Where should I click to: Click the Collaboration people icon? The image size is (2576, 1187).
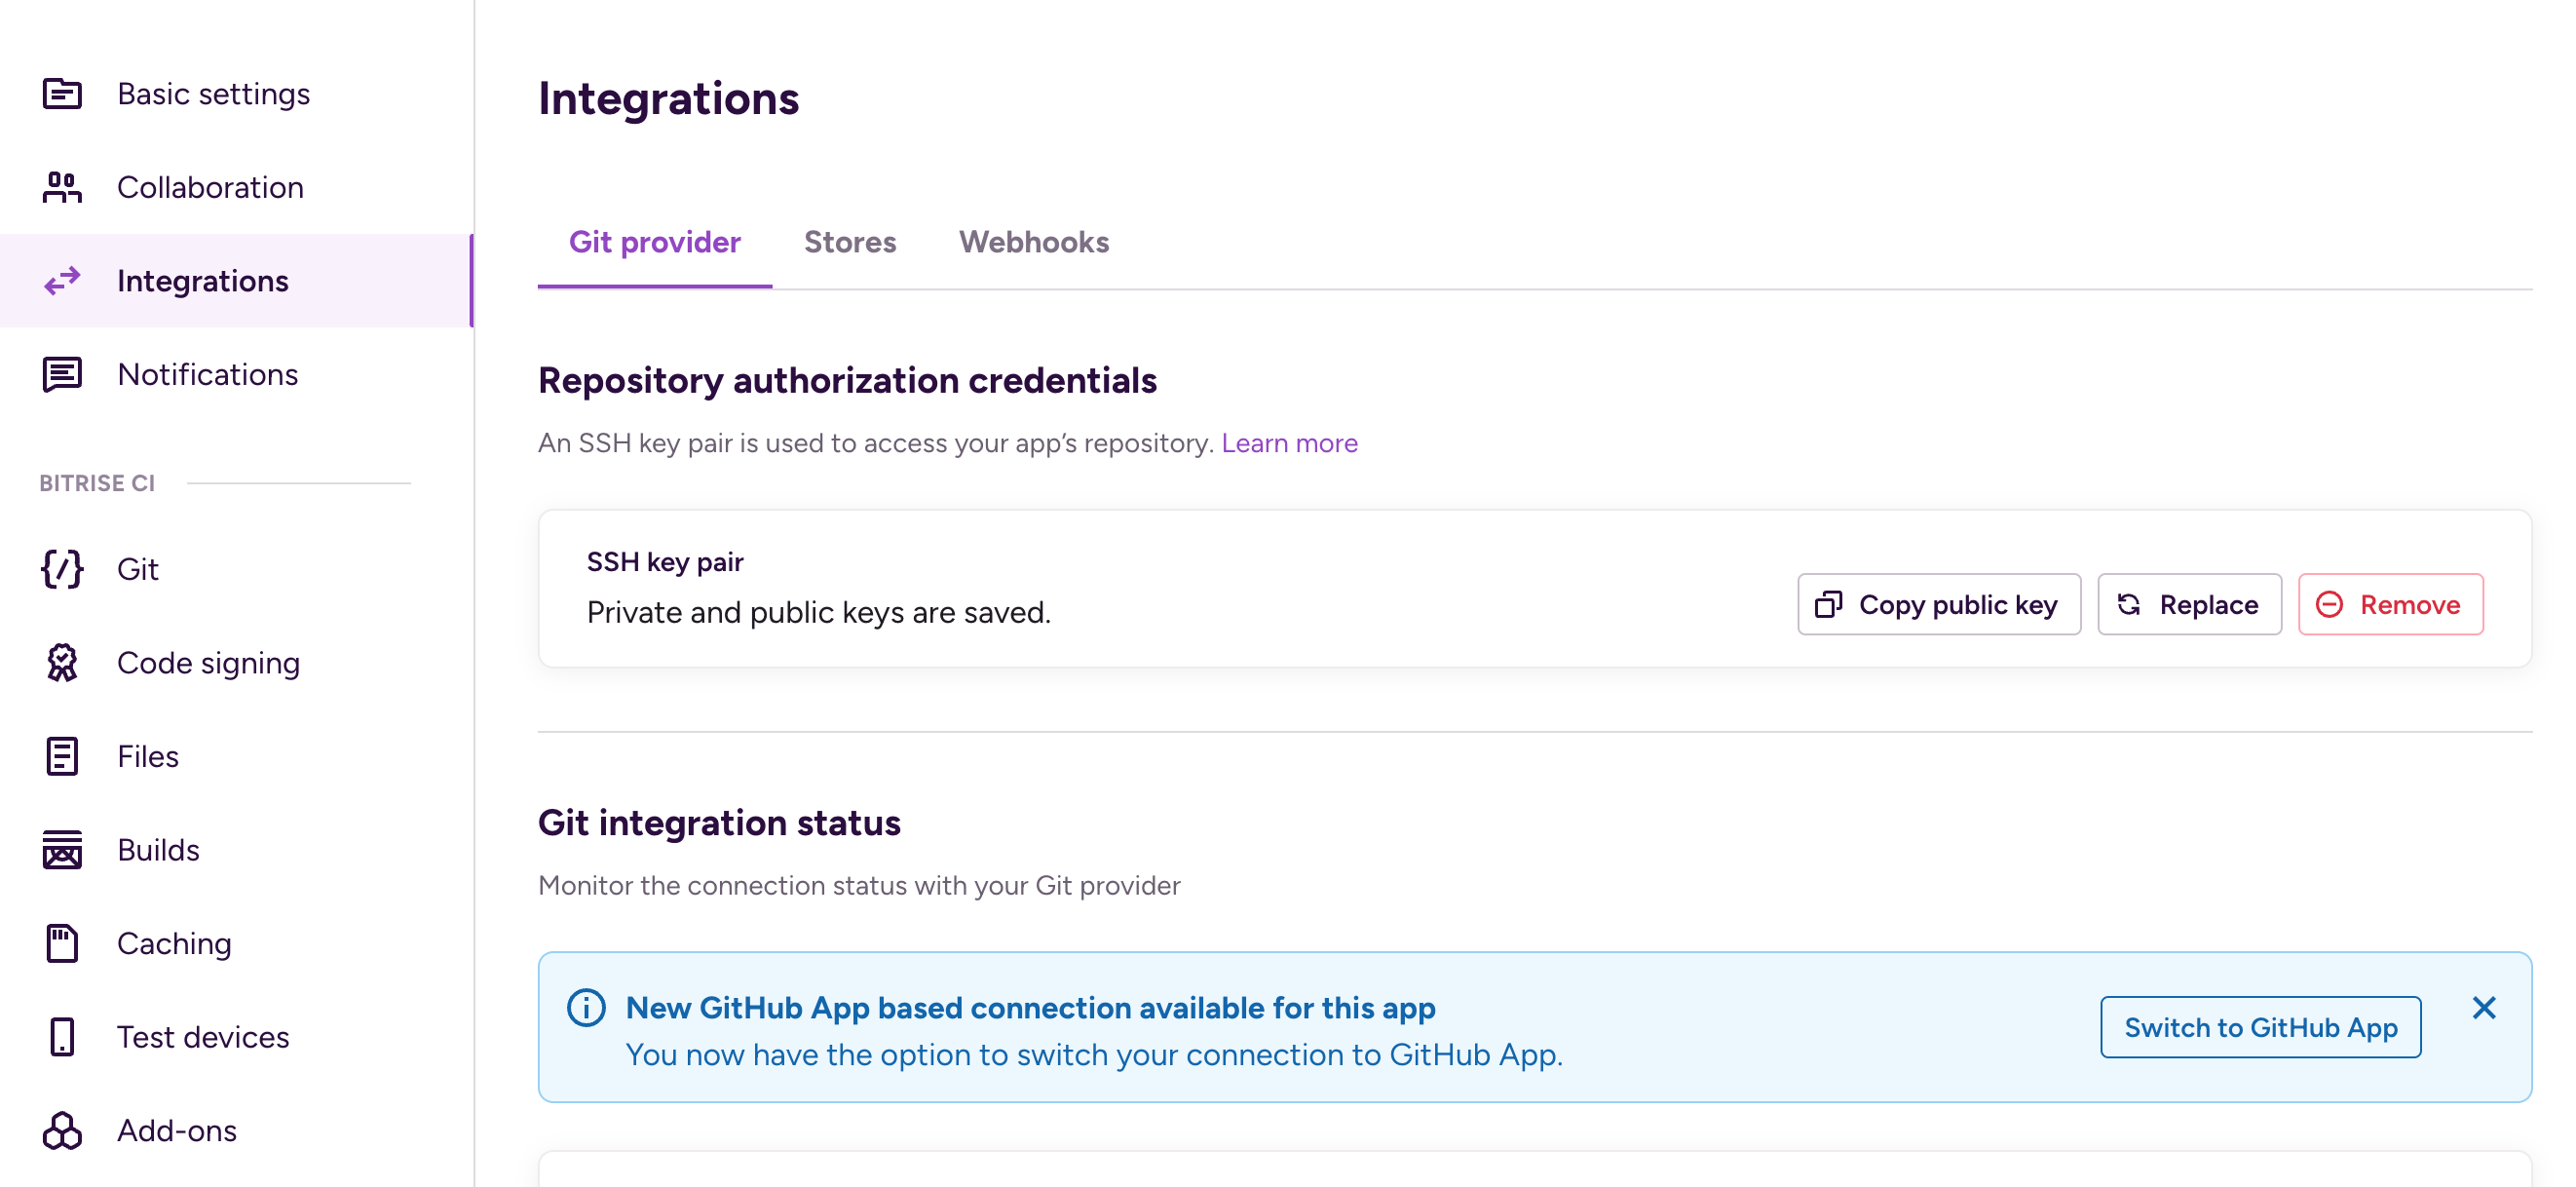[x=62, y=187]
